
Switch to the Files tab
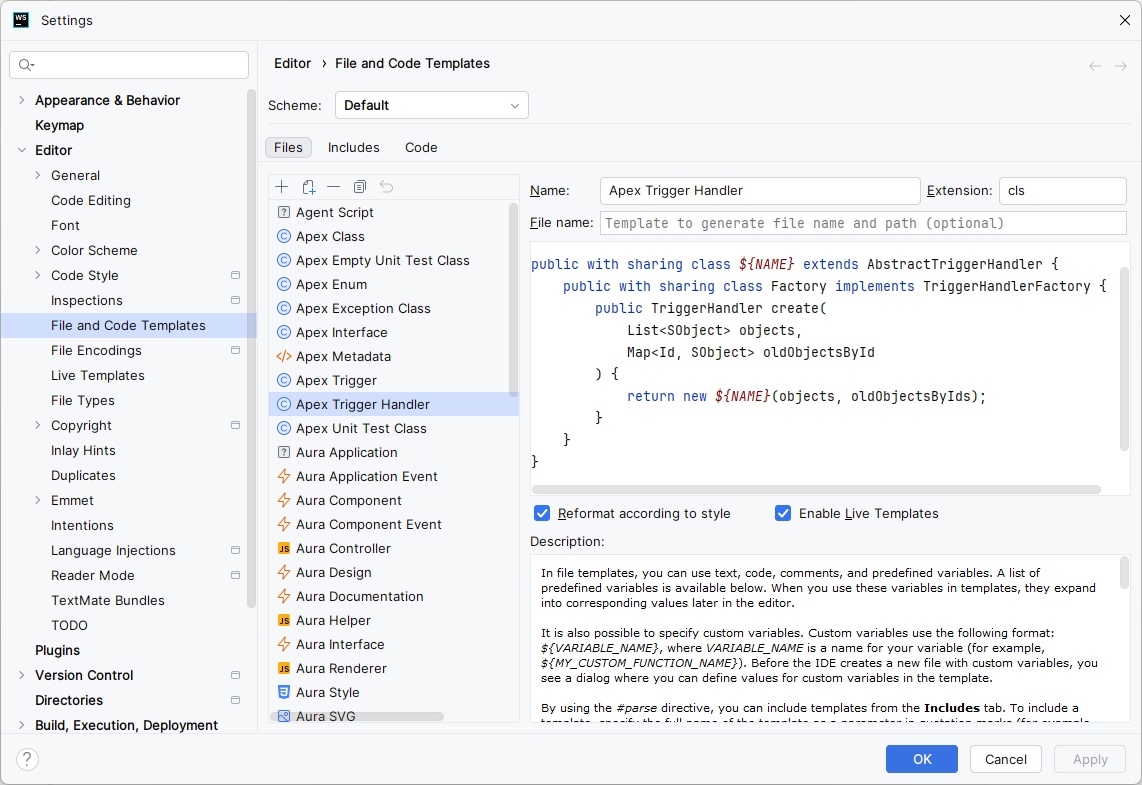click(288, 147)
